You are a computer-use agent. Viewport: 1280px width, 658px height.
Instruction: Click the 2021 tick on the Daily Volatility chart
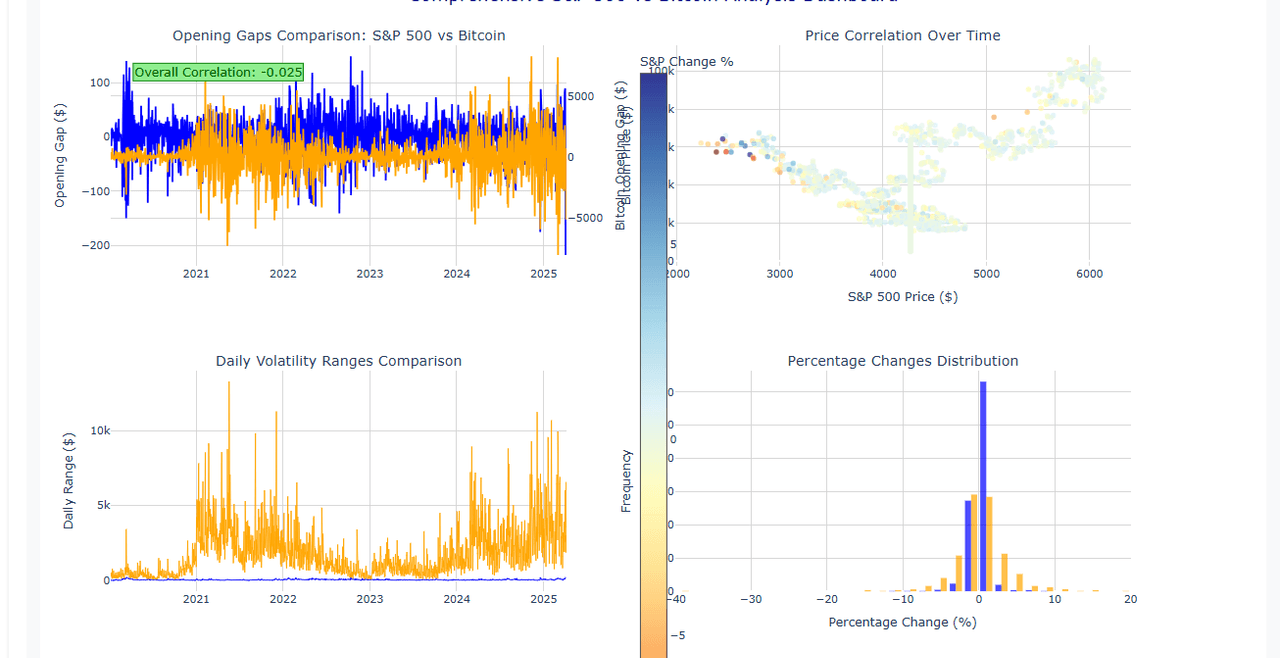(x=196, y=599)
